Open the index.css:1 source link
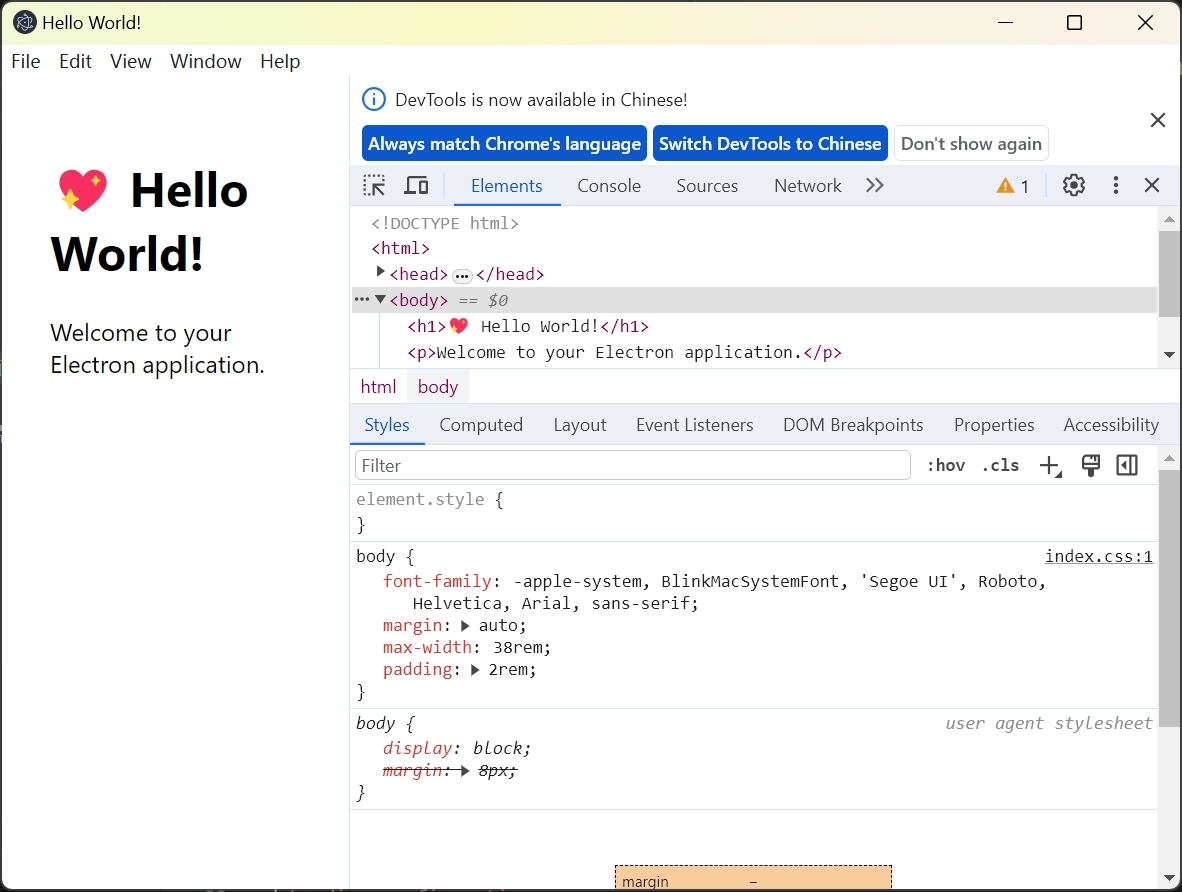 (1098, 557)
